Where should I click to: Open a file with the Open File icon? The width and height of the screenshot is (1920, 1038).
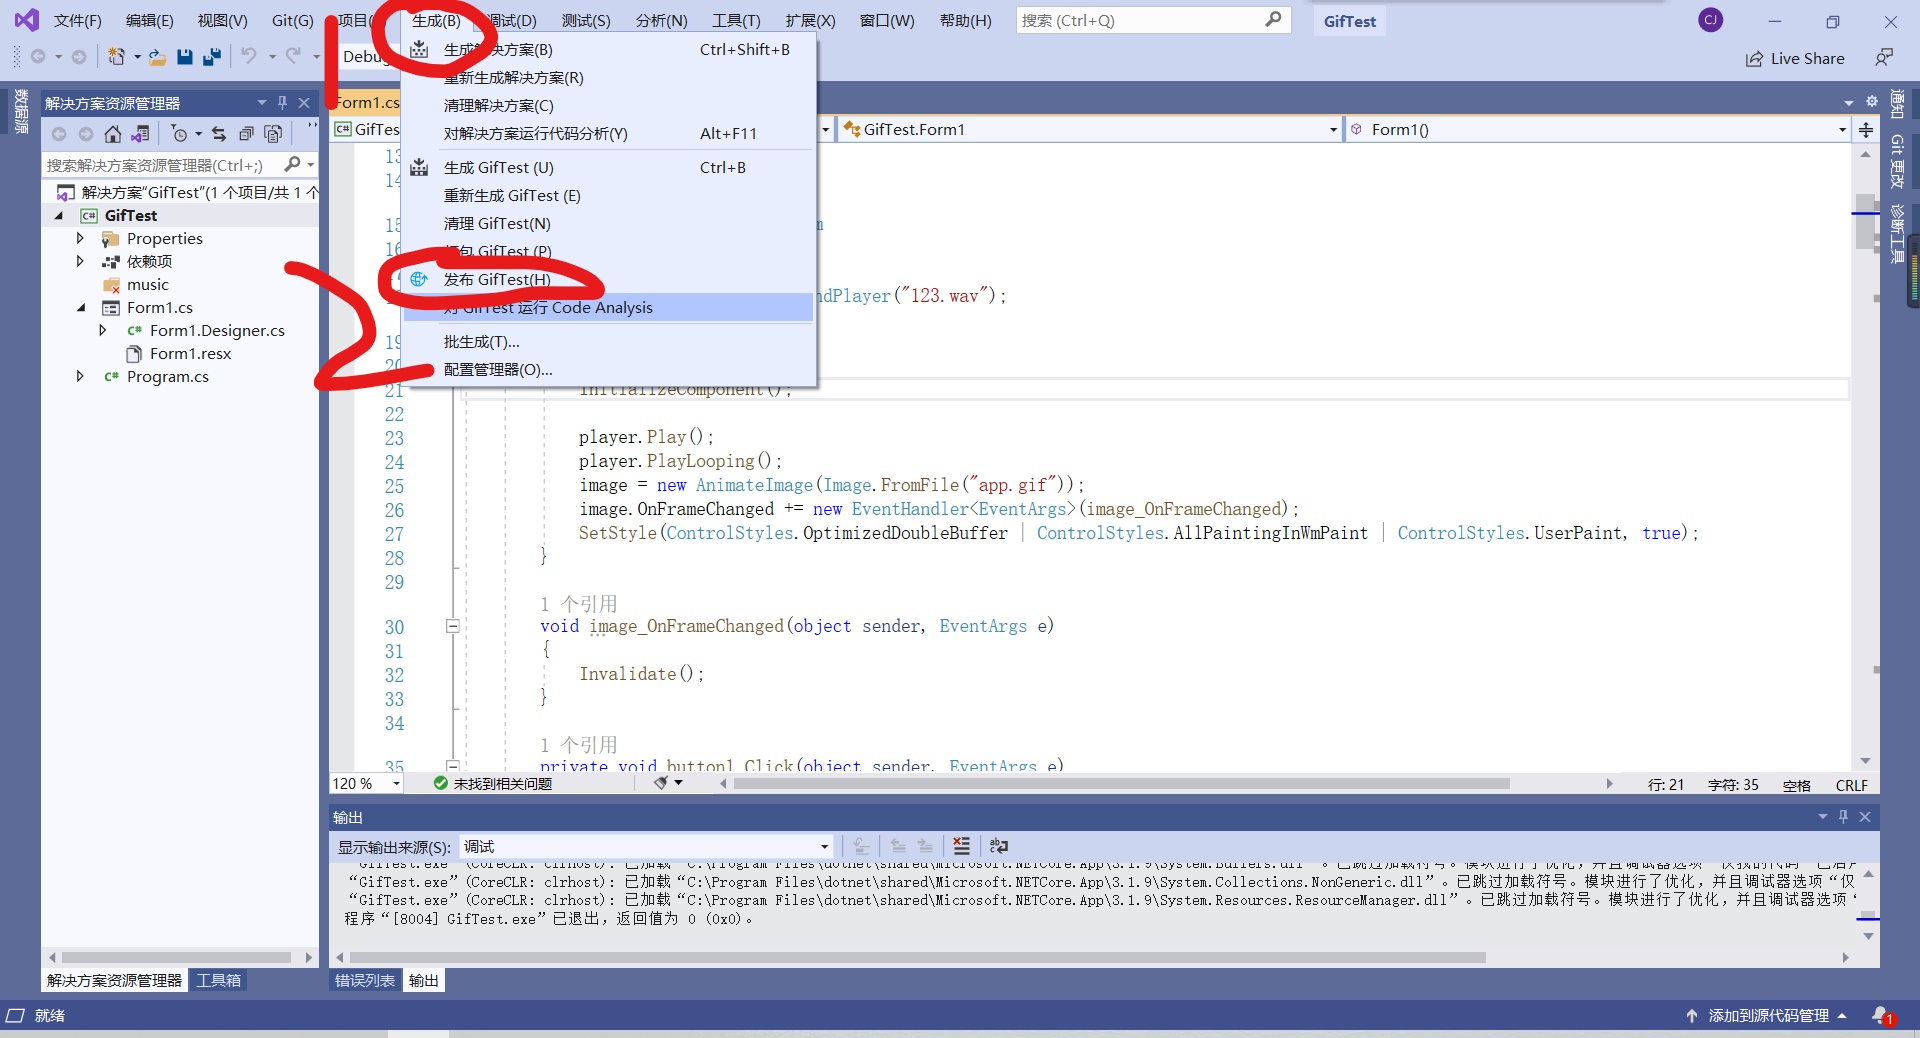click(x=157, y=57)
